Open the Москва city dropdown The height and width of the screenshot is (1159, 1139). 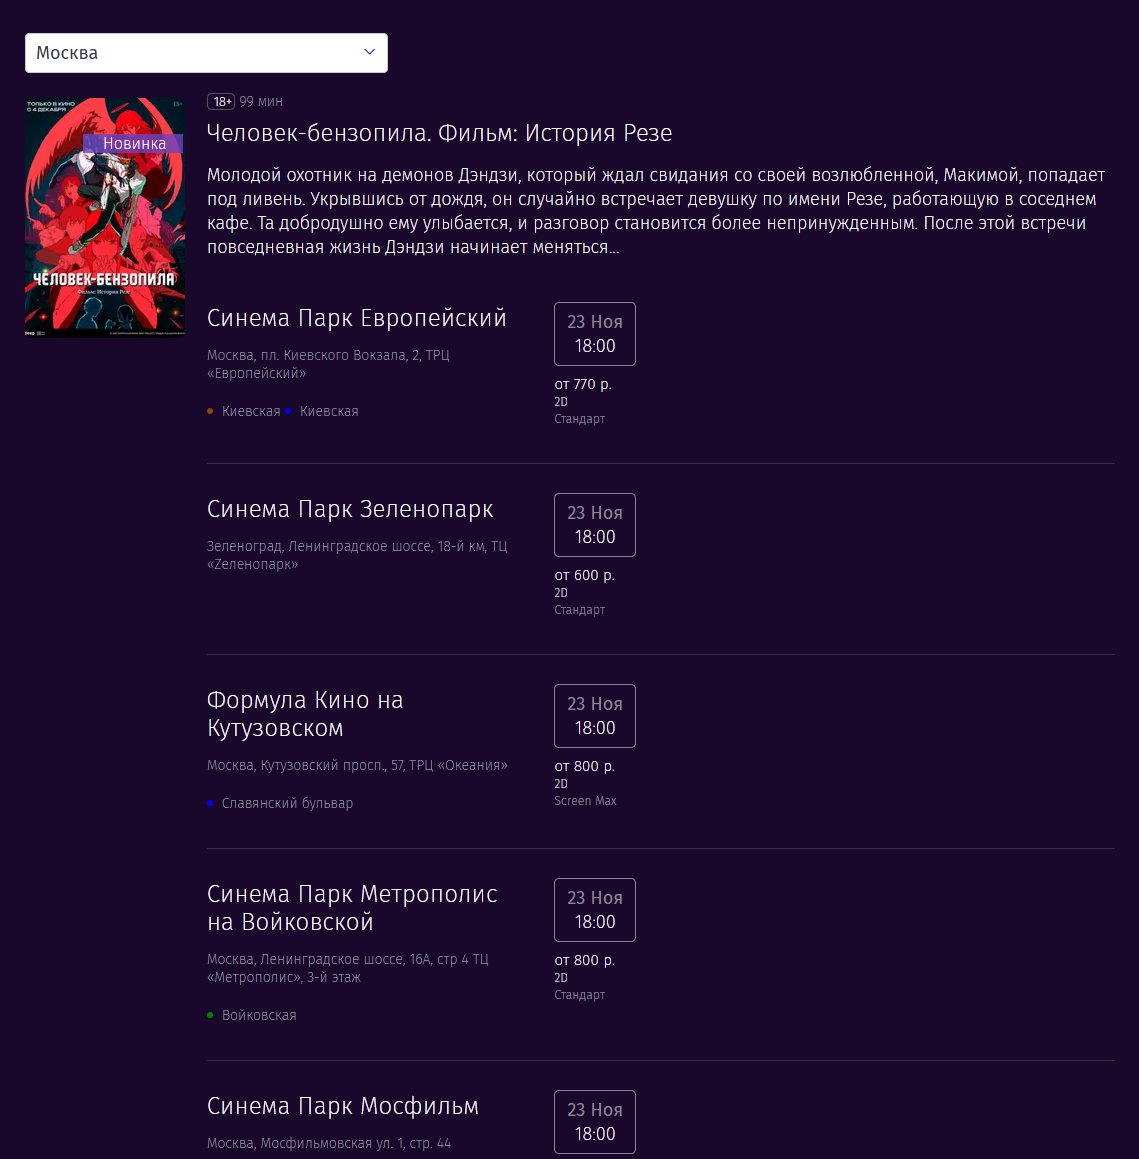(x=206, y=52)
